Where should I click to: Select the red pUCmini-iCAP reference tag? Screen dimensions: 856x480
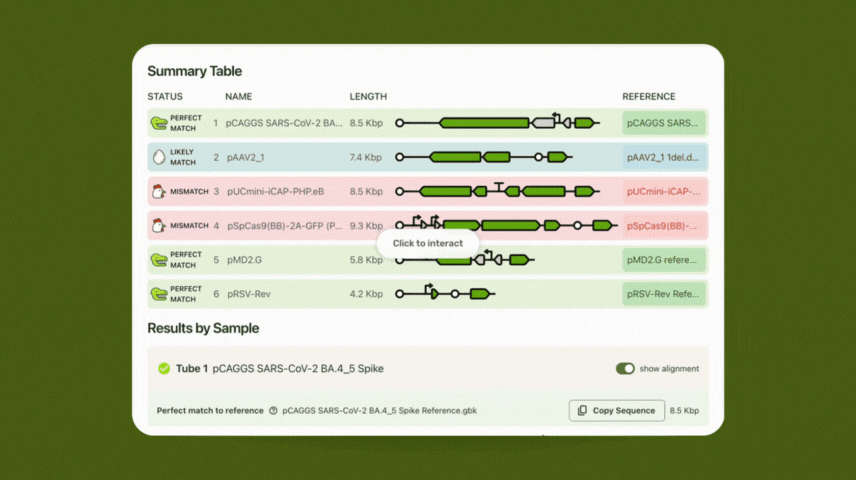pos(665,191)
